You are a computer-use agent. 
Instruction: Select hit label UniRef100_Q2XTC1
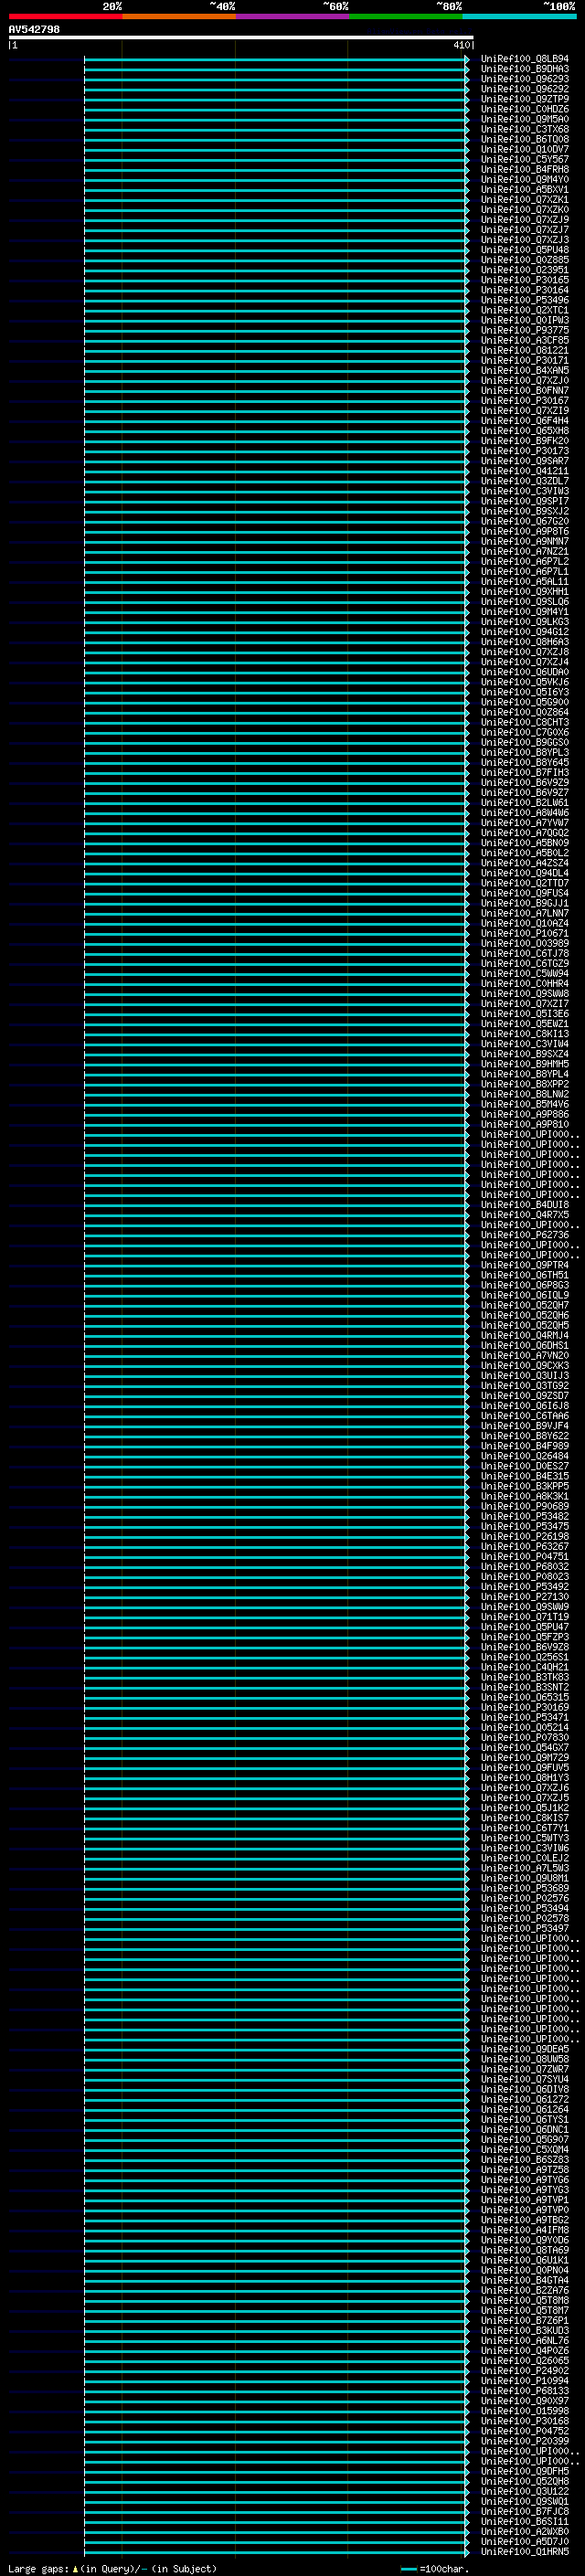[524, 310]
